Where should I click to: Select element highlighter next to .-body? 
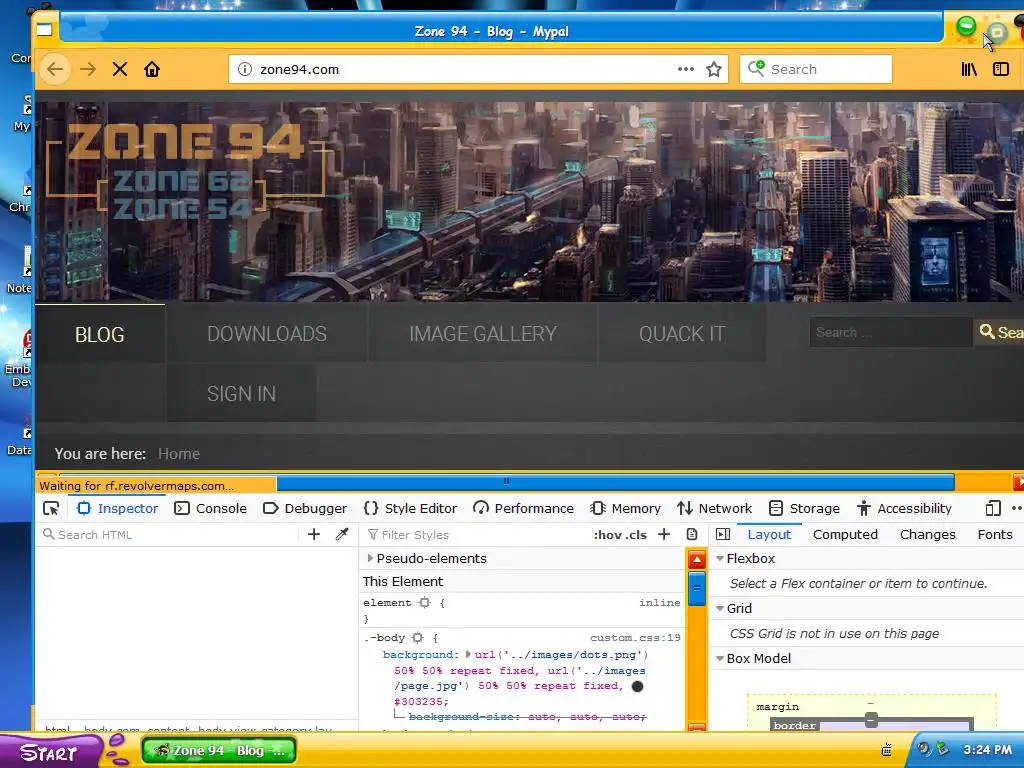click(417, 637)
